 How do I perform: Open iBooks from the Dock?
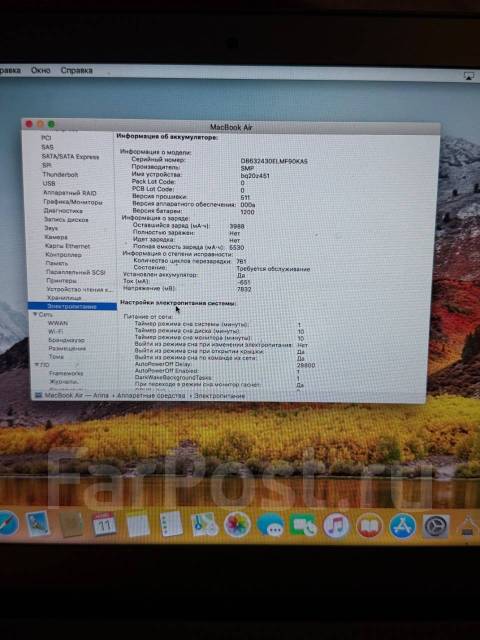click(x=369, y=526)
